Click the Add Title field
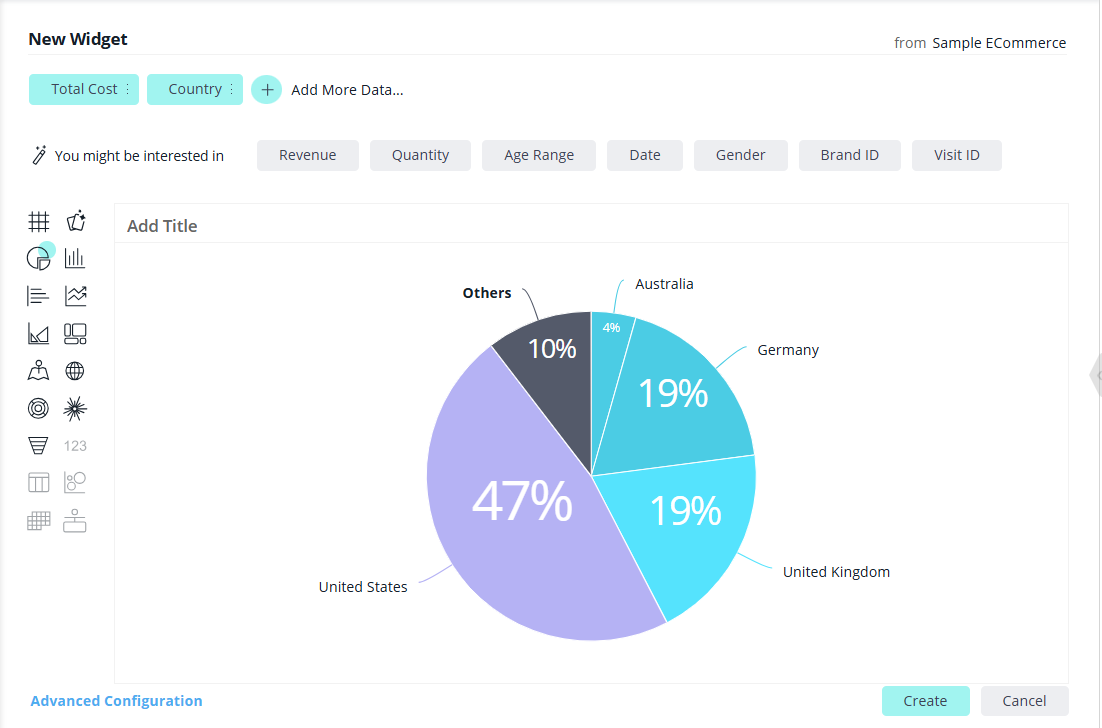The height and width of the screenshot is (728, 1102). click(x=162, y=226)
